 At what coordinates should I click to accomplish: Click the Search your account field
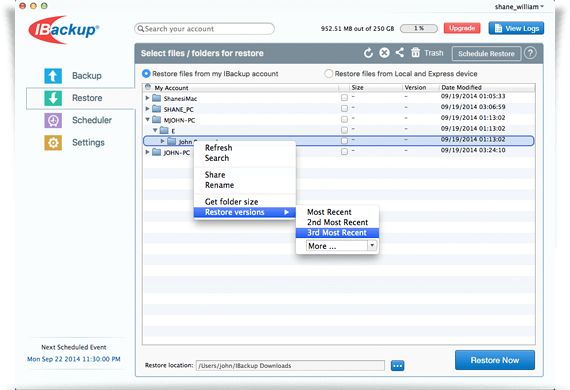point(204,29)
